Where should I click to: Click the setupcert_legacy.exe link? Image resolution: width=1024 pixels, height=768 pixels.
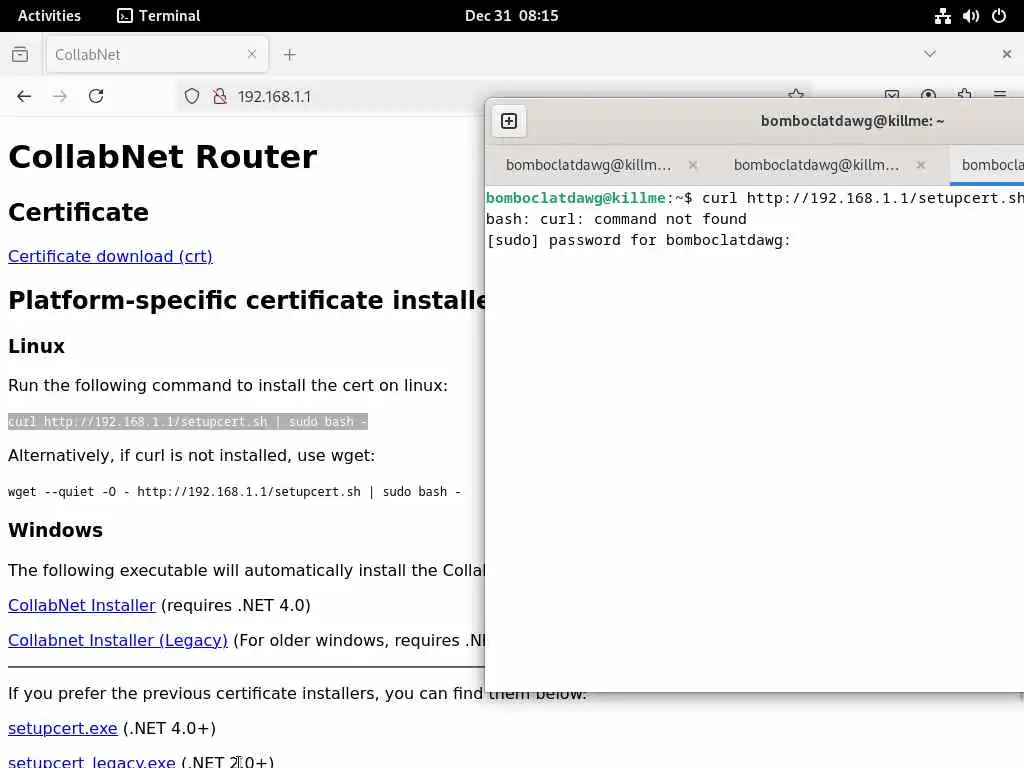tap(91, 761)
